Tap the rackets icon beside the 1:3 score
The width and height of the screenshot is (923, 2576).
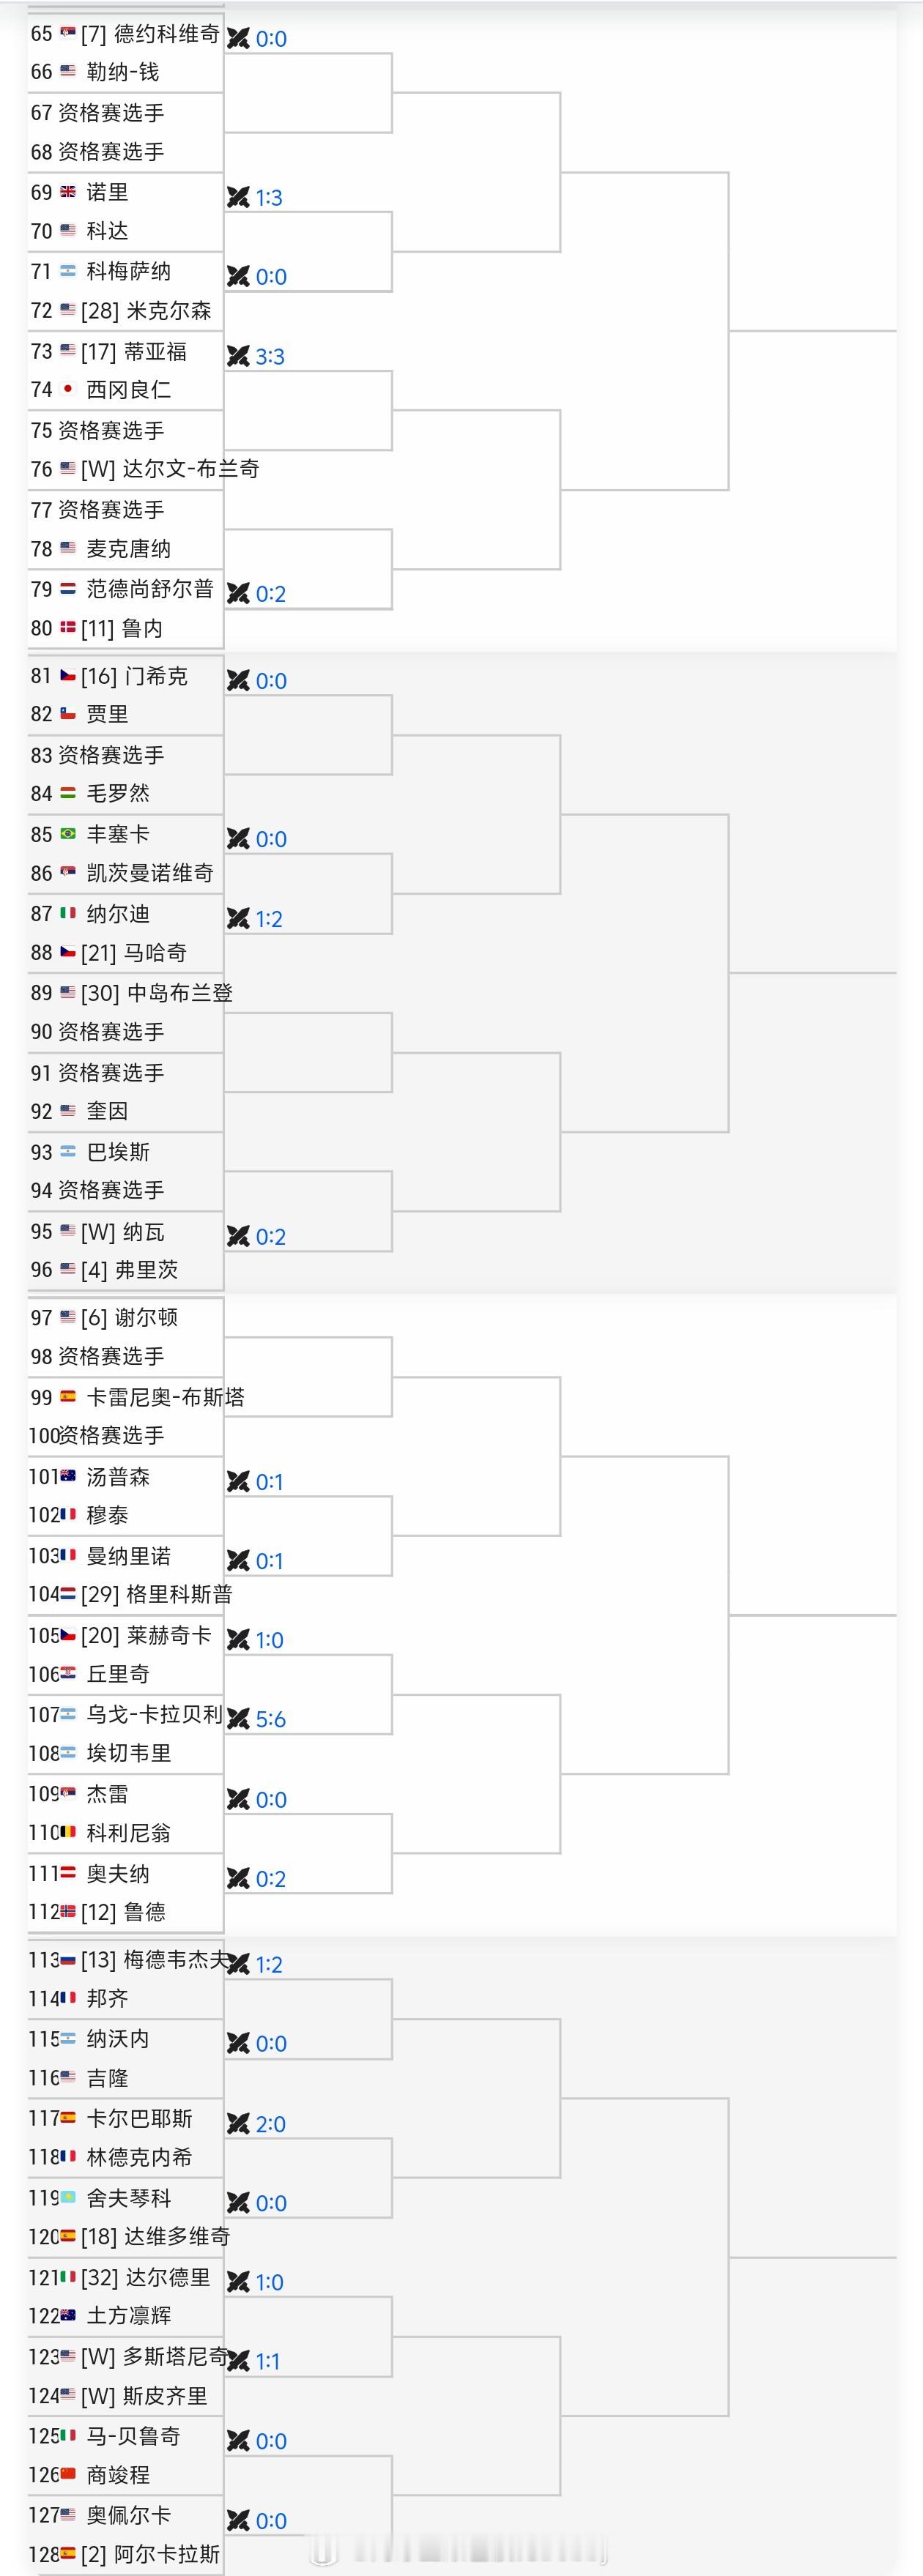238,197
